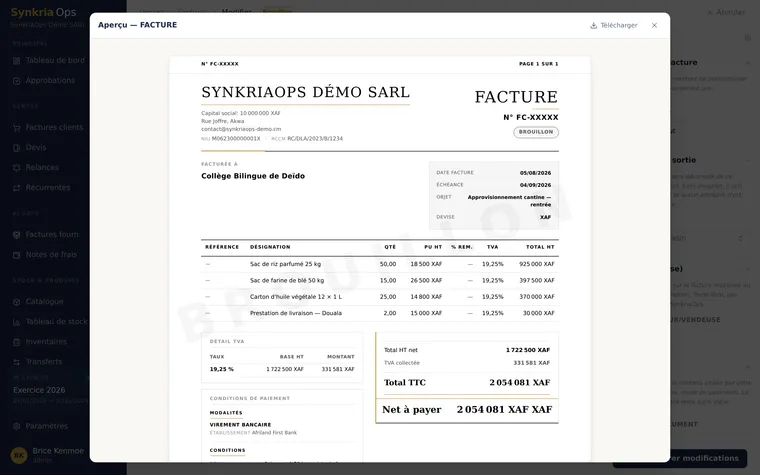
Task: Open Factures fourn in the sidebar
Action: pos(46,235)
